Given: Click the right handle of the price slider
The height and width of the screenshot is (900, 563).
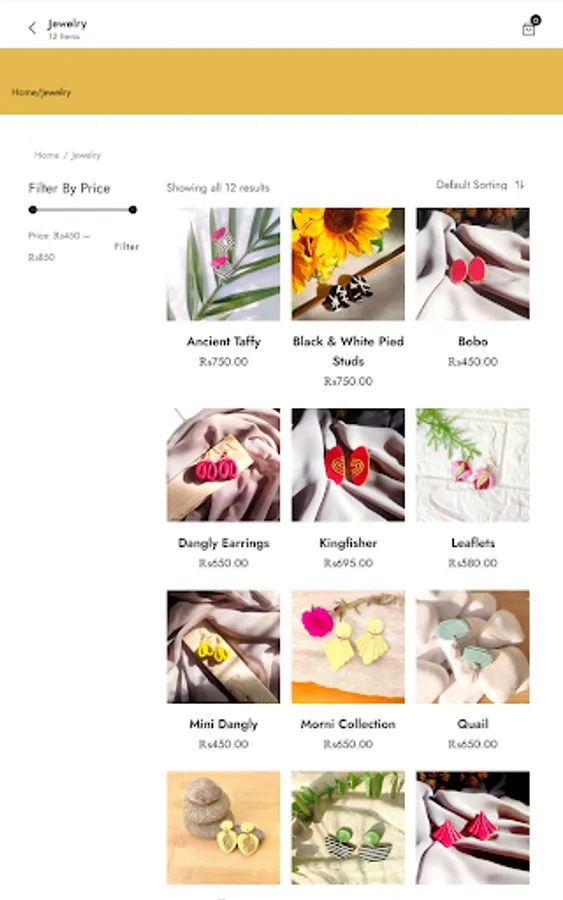Looking at the screenshot, I should (x=133, y=210).
